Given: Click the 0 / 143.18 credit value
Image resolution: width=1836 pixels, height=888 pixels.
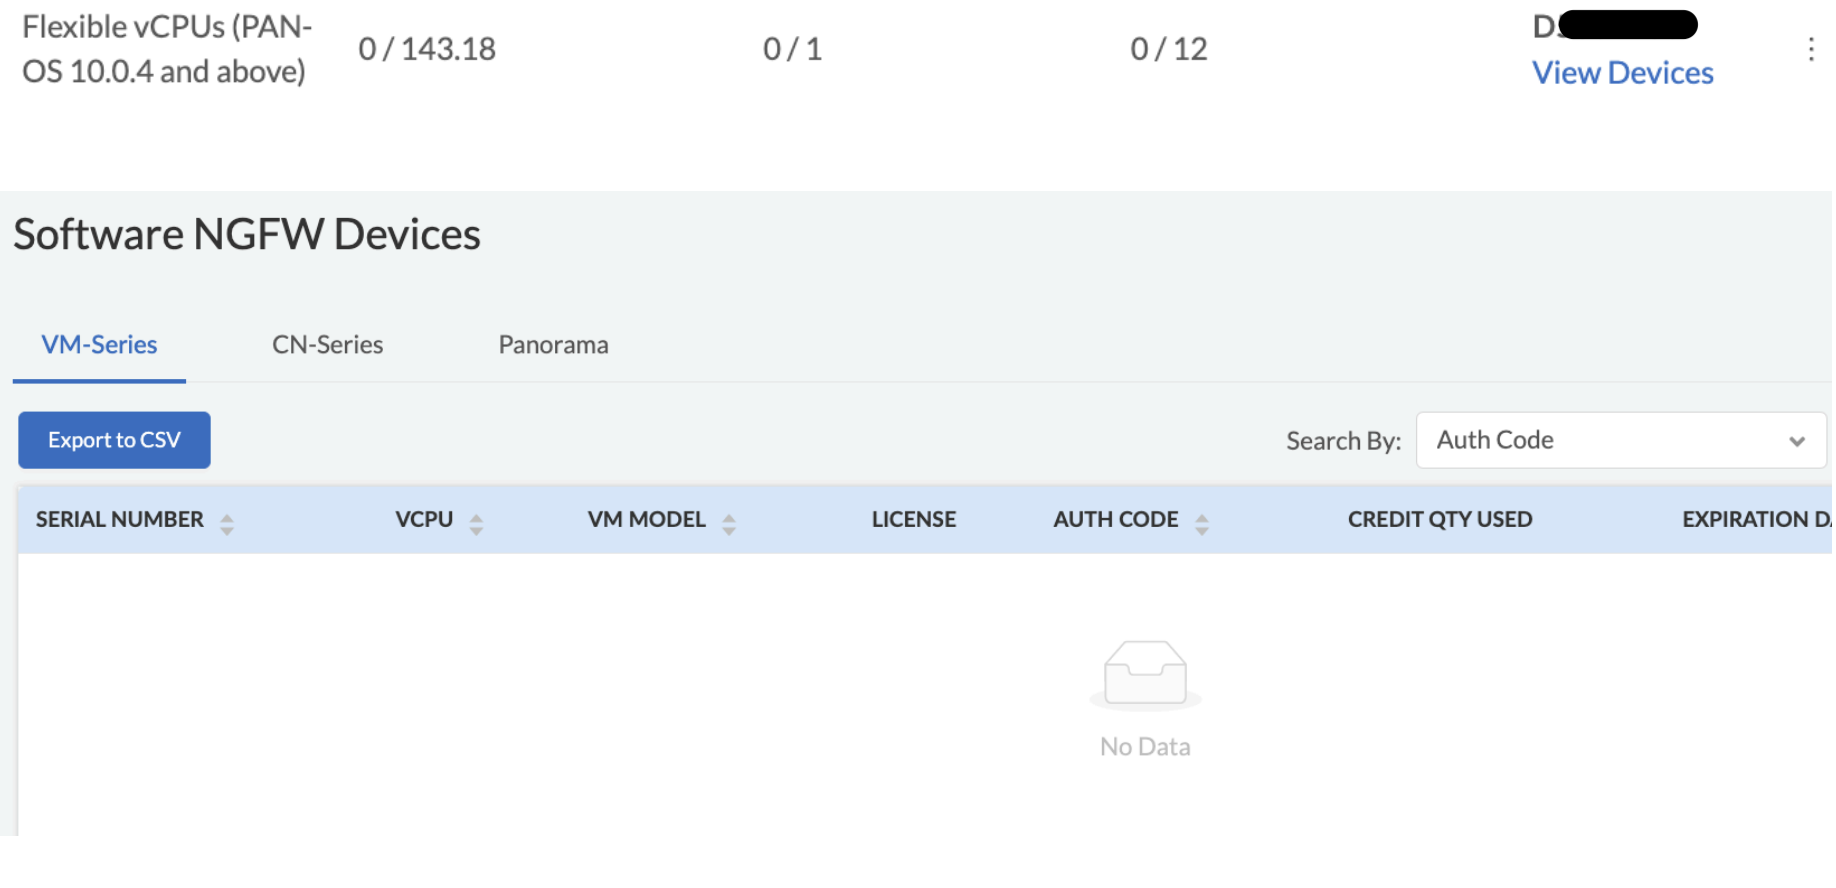Looking at the screenshot, I should tap(427, 49).
